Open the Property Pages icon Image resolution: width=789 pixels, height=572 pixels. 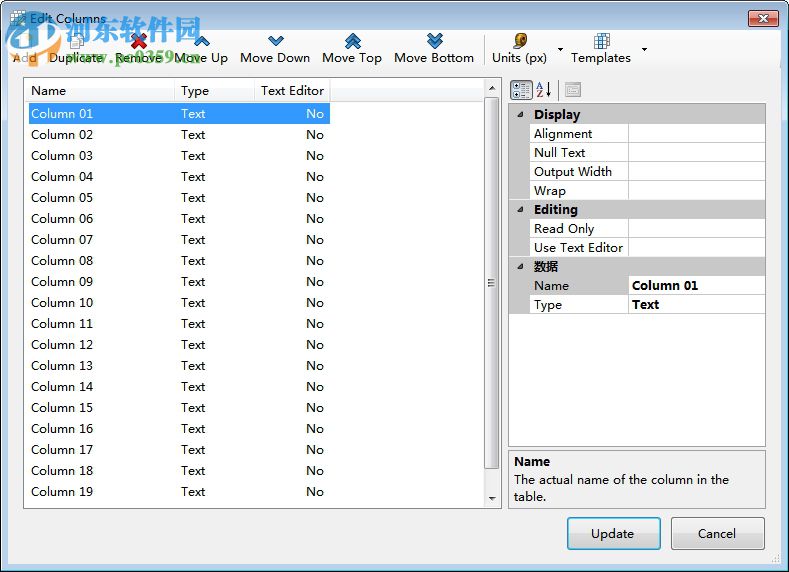coord(573,90)
